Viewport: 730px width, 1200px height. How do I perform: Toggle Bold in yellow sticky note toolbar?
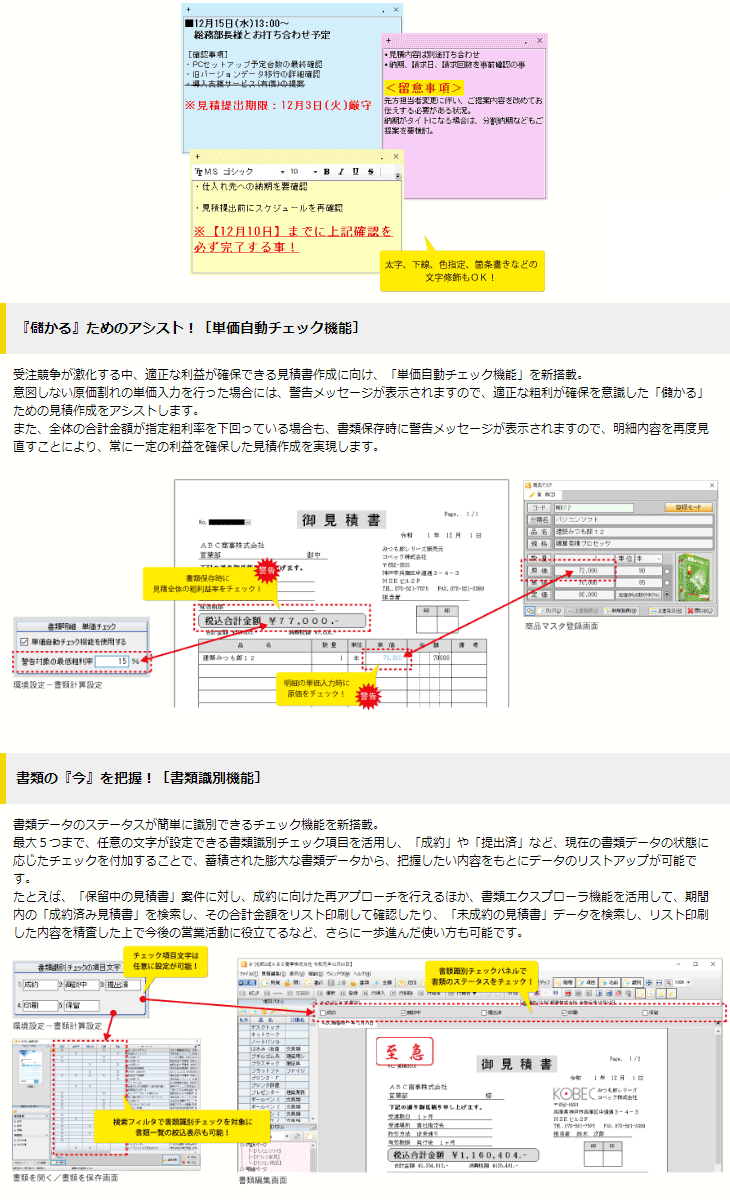point(327,172)
